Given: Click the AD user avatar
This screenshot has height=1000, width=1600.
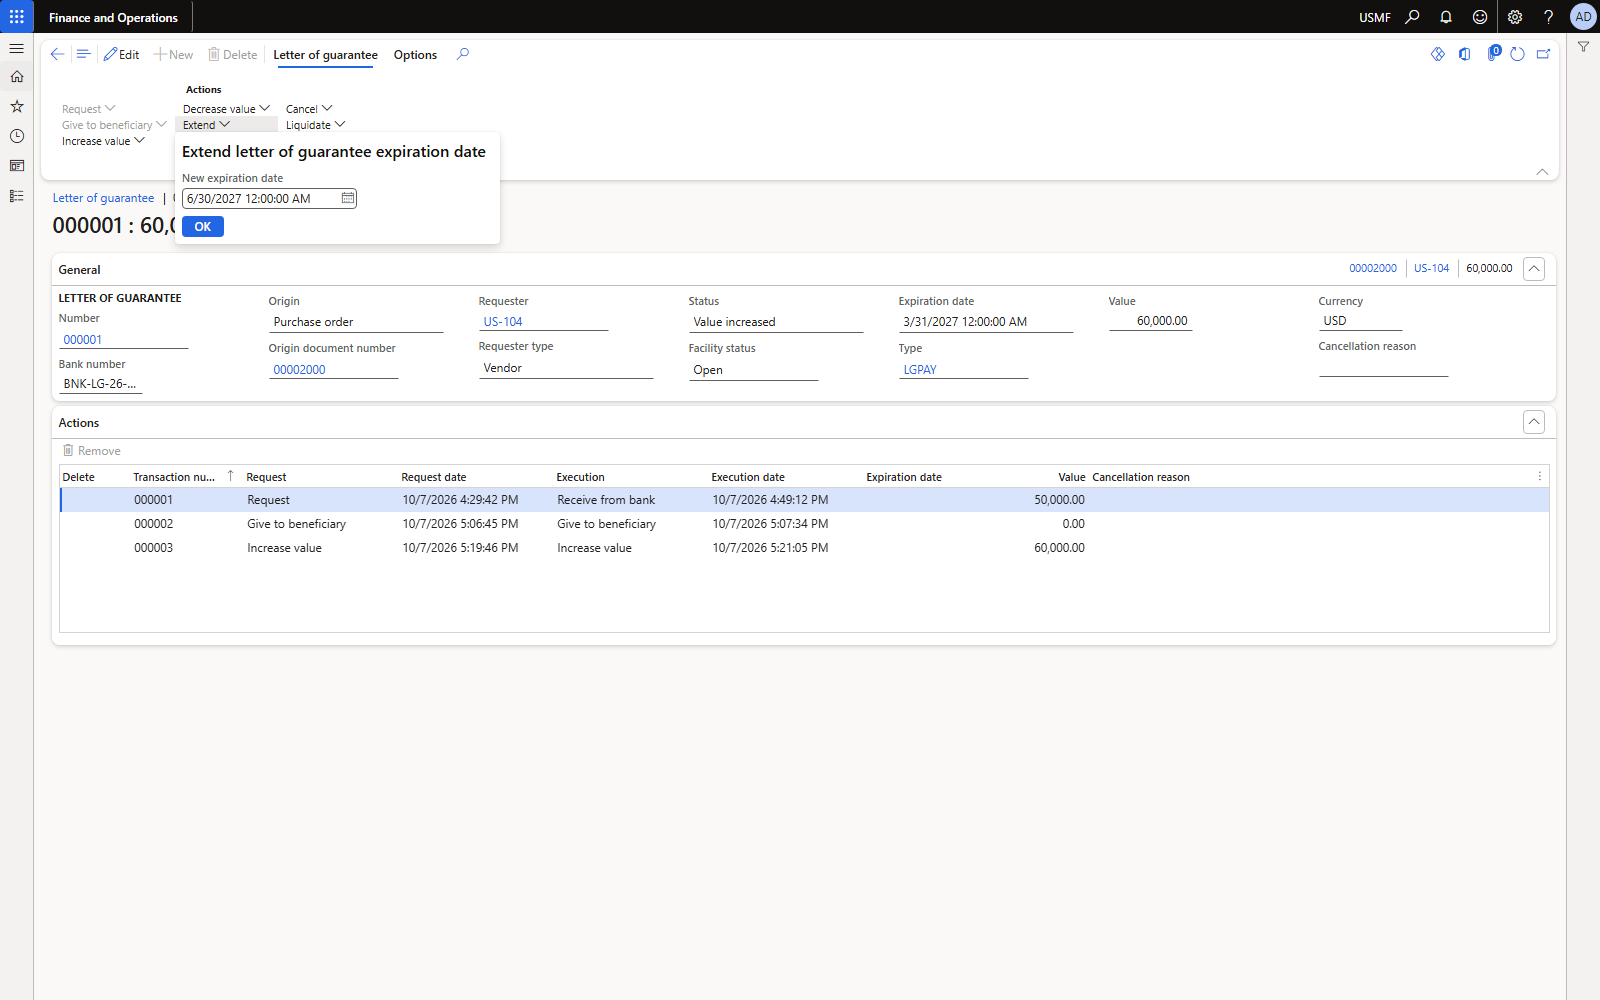Looking at the screenshot, I should pos(1583,17).
